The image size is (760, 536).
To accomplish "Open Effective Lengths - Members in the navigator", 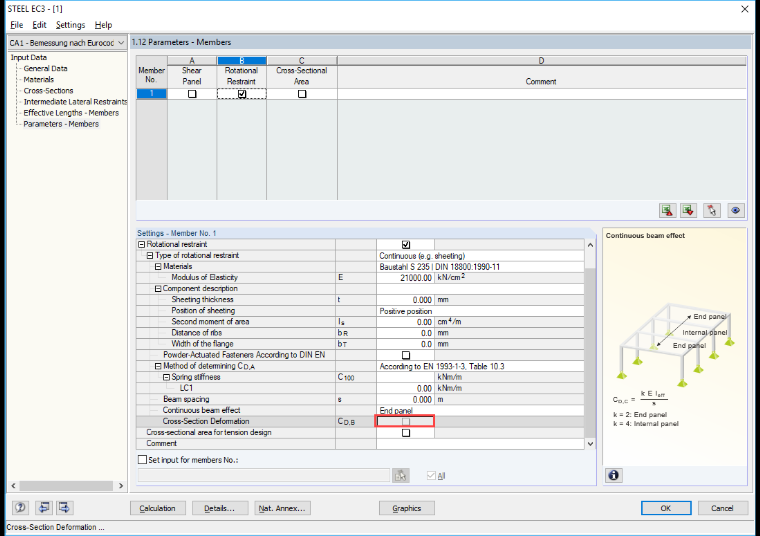I will click(71, 113).
